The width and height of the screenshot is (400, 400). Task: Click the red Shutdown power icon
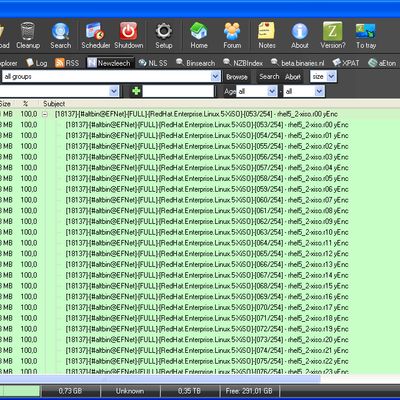(x=129, y=31)
